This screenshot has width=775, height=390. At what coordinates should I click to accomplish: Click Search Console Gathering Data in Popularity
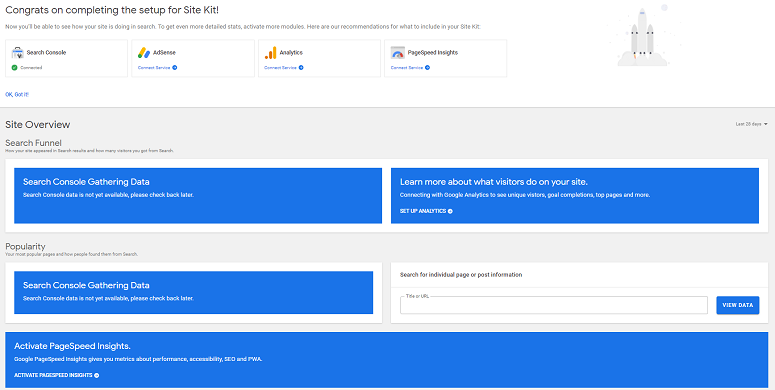pyautogui.click(x=86, y=285)
